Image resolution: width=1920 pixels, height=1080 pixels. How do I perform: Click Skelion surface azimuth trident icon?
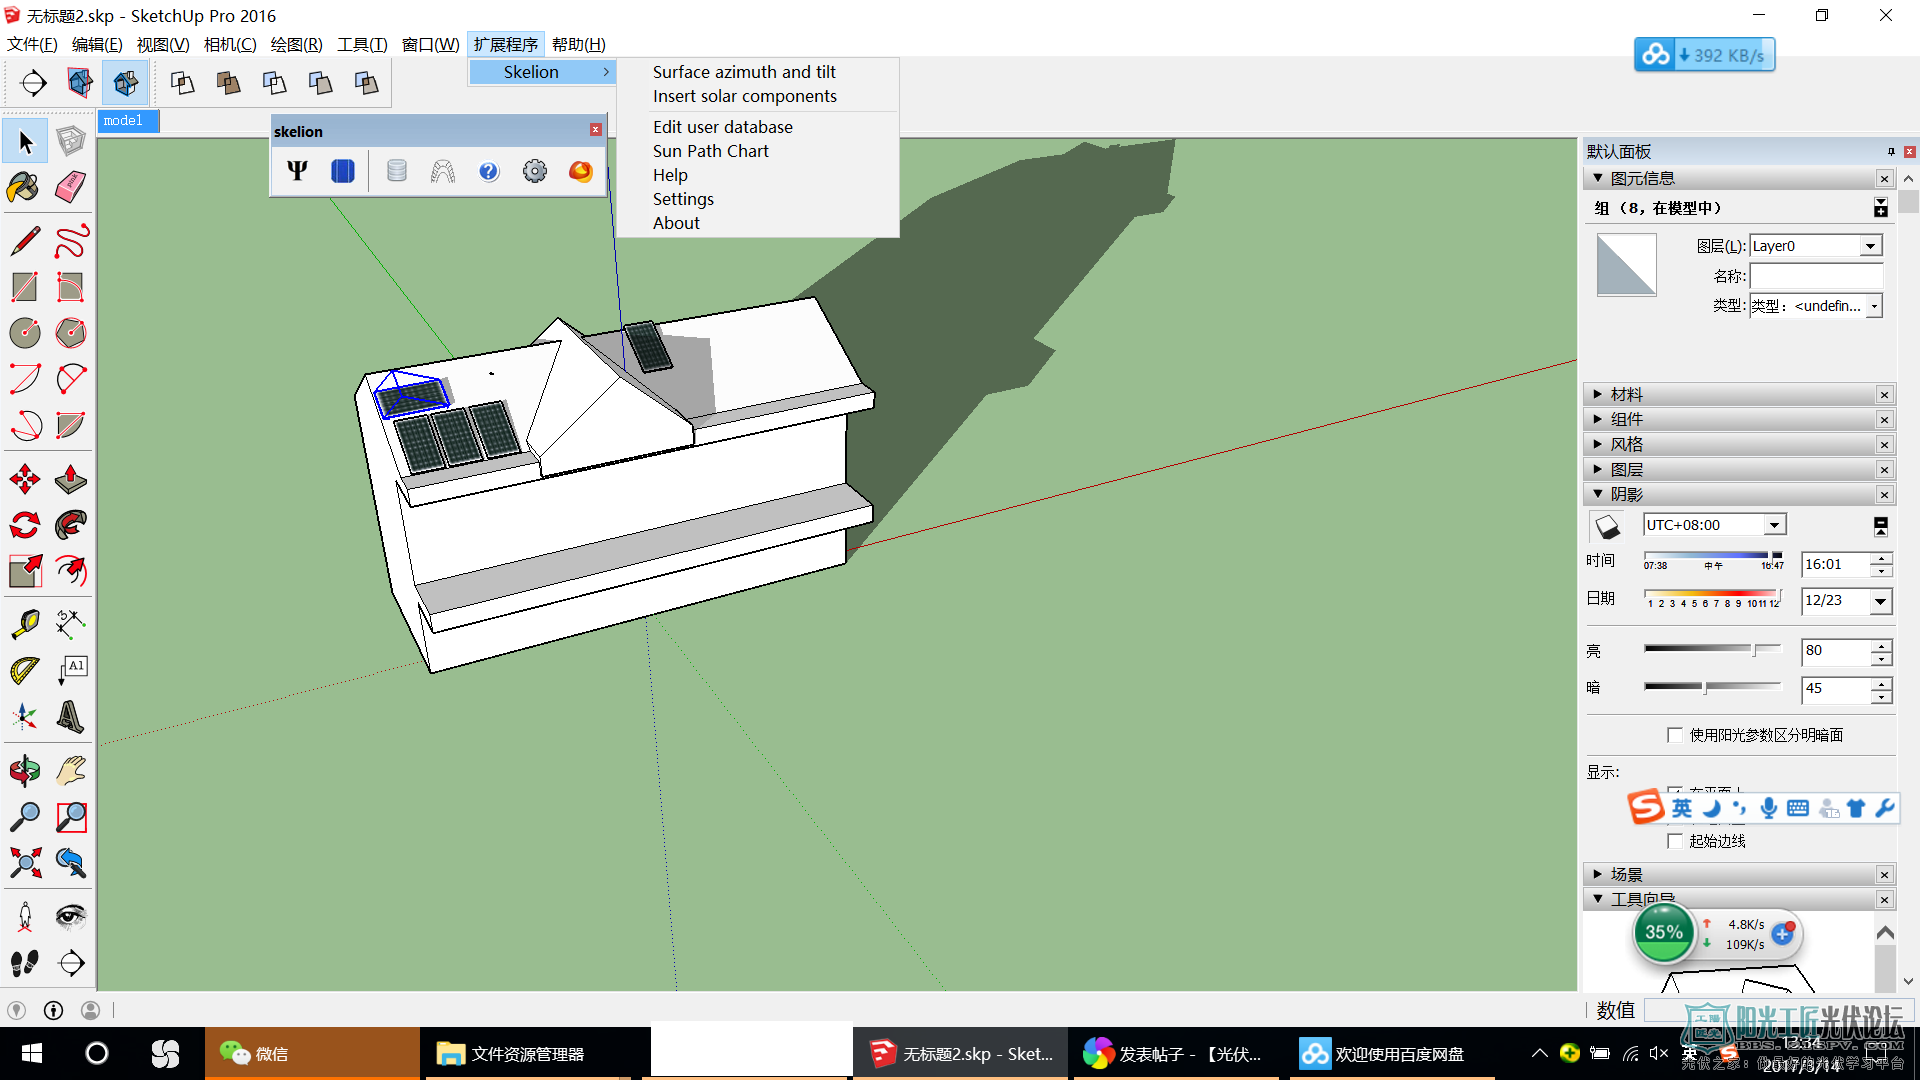pos(297,171)
